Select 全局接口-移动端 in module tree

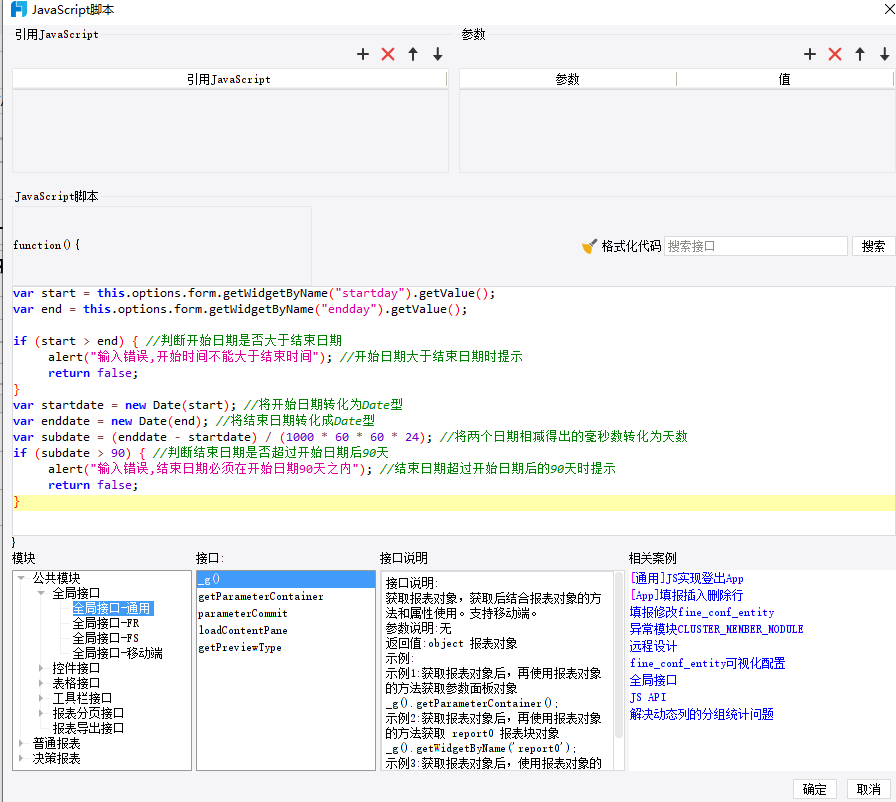click(x=118, y=653)
